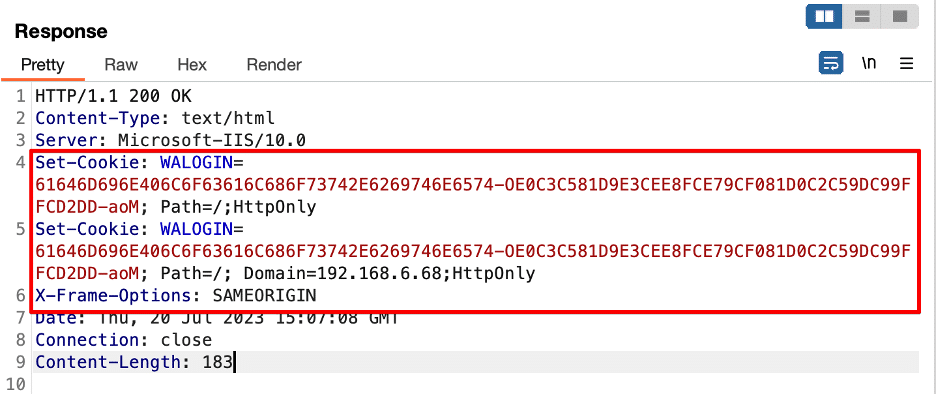Click the X-Frame-Options header name

113,296
